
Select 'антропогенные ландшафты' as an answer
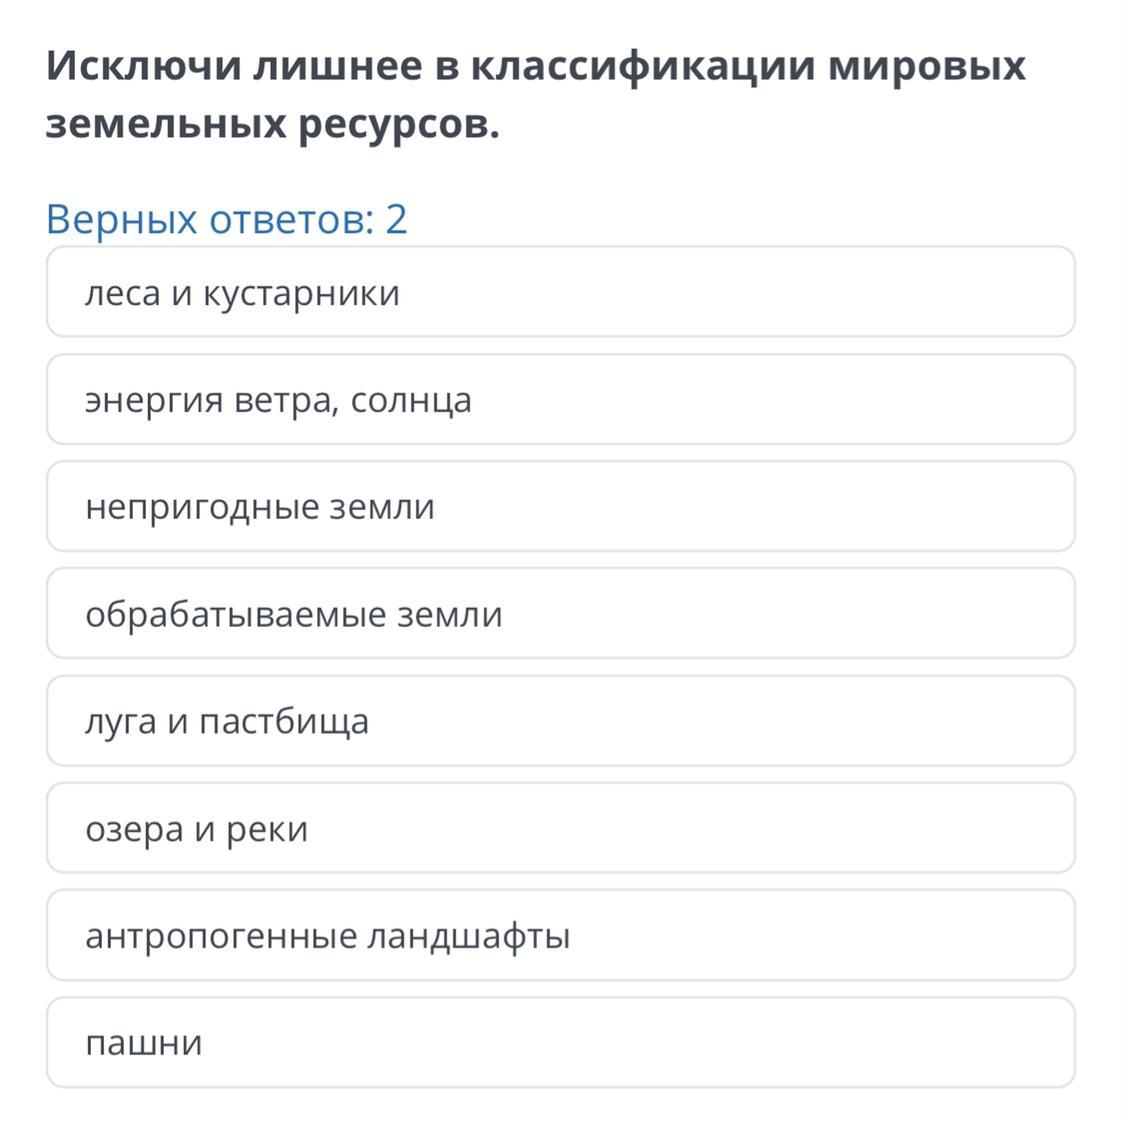point(561,935)
